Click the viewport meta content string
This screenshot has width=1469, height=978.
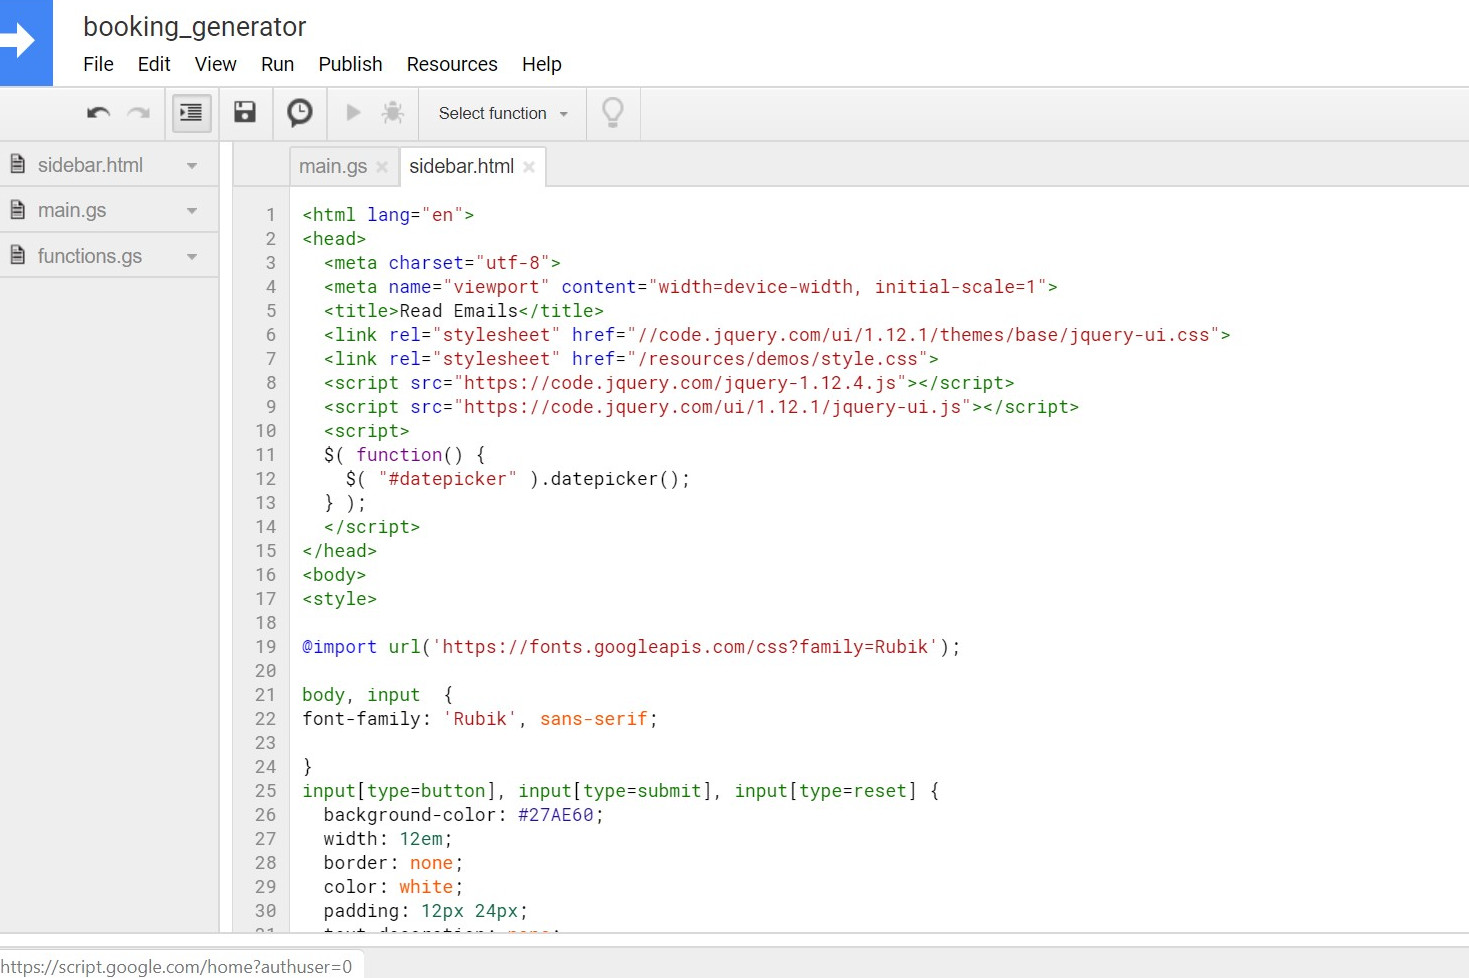pyautogui.click(x=848, y=287)
